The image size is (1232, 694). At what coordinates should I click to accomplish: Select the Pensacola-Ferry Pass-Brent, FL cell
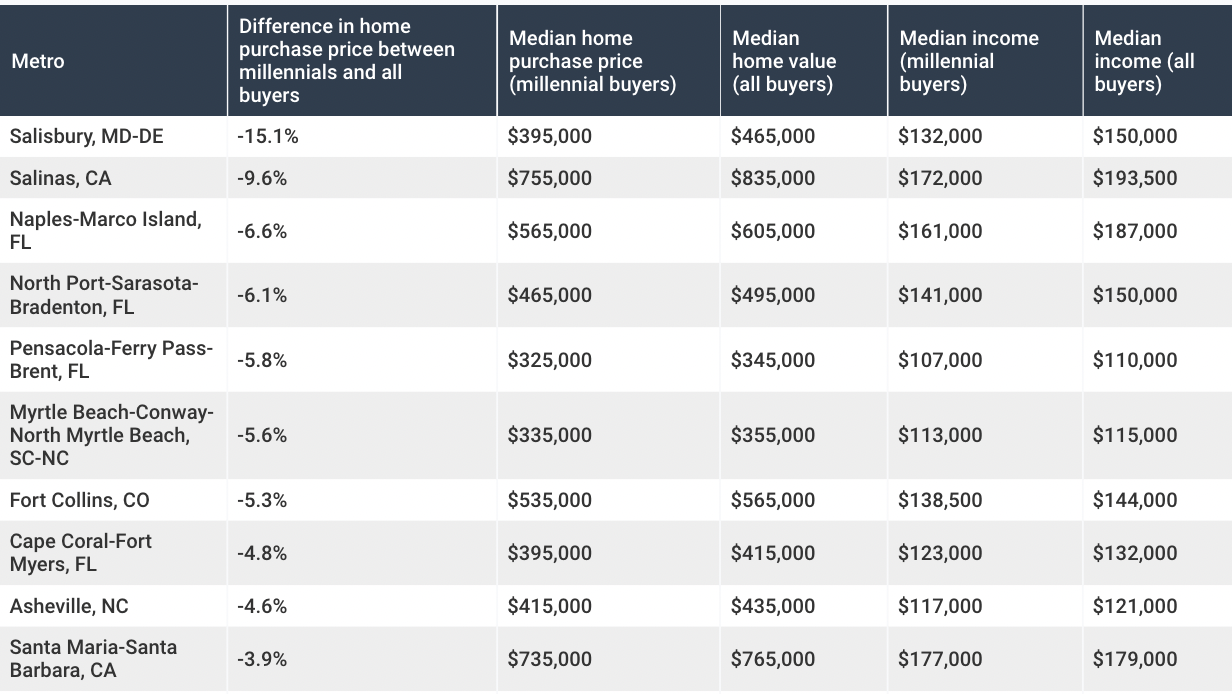pos(111,360)
